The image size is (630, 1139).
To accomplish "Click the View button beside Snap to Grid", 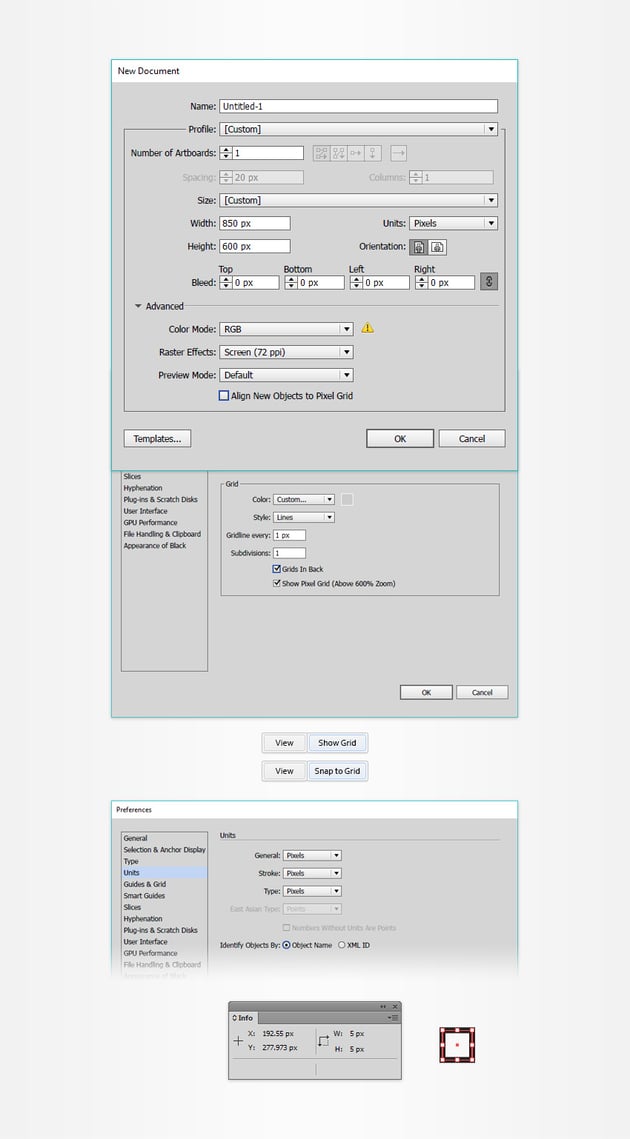I will tap(284, 771).
